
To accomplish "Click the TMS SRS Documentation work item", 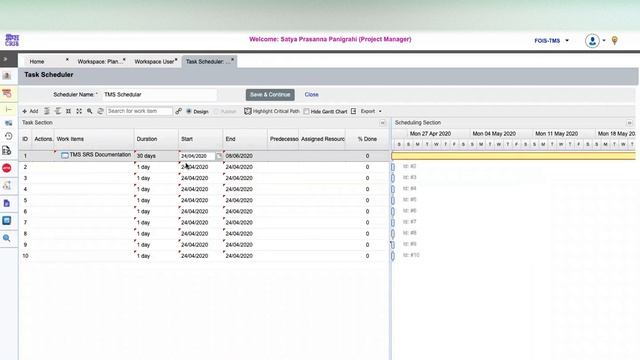I will click(100, 155).
